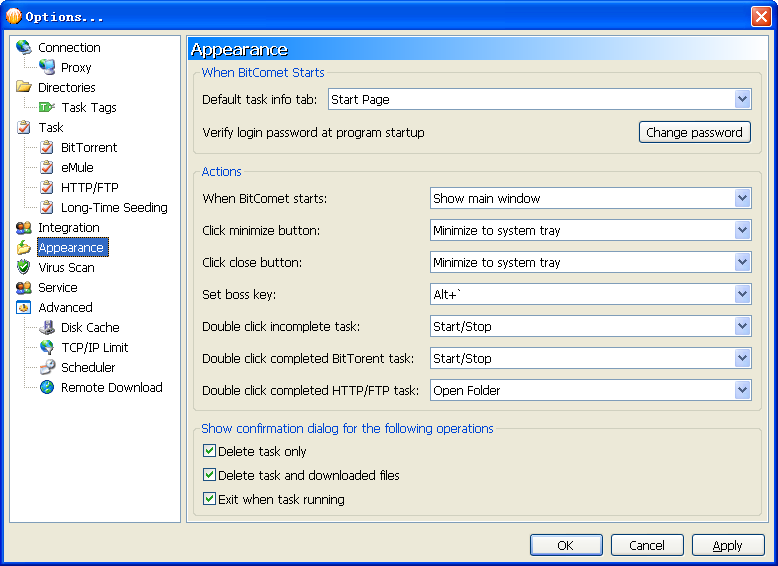Select Proxy in the options tree

point(76,67)
